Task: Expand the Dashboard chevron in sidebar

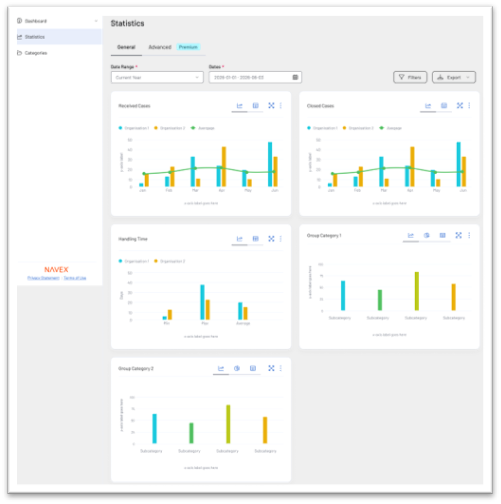Action: click(96, 21)
